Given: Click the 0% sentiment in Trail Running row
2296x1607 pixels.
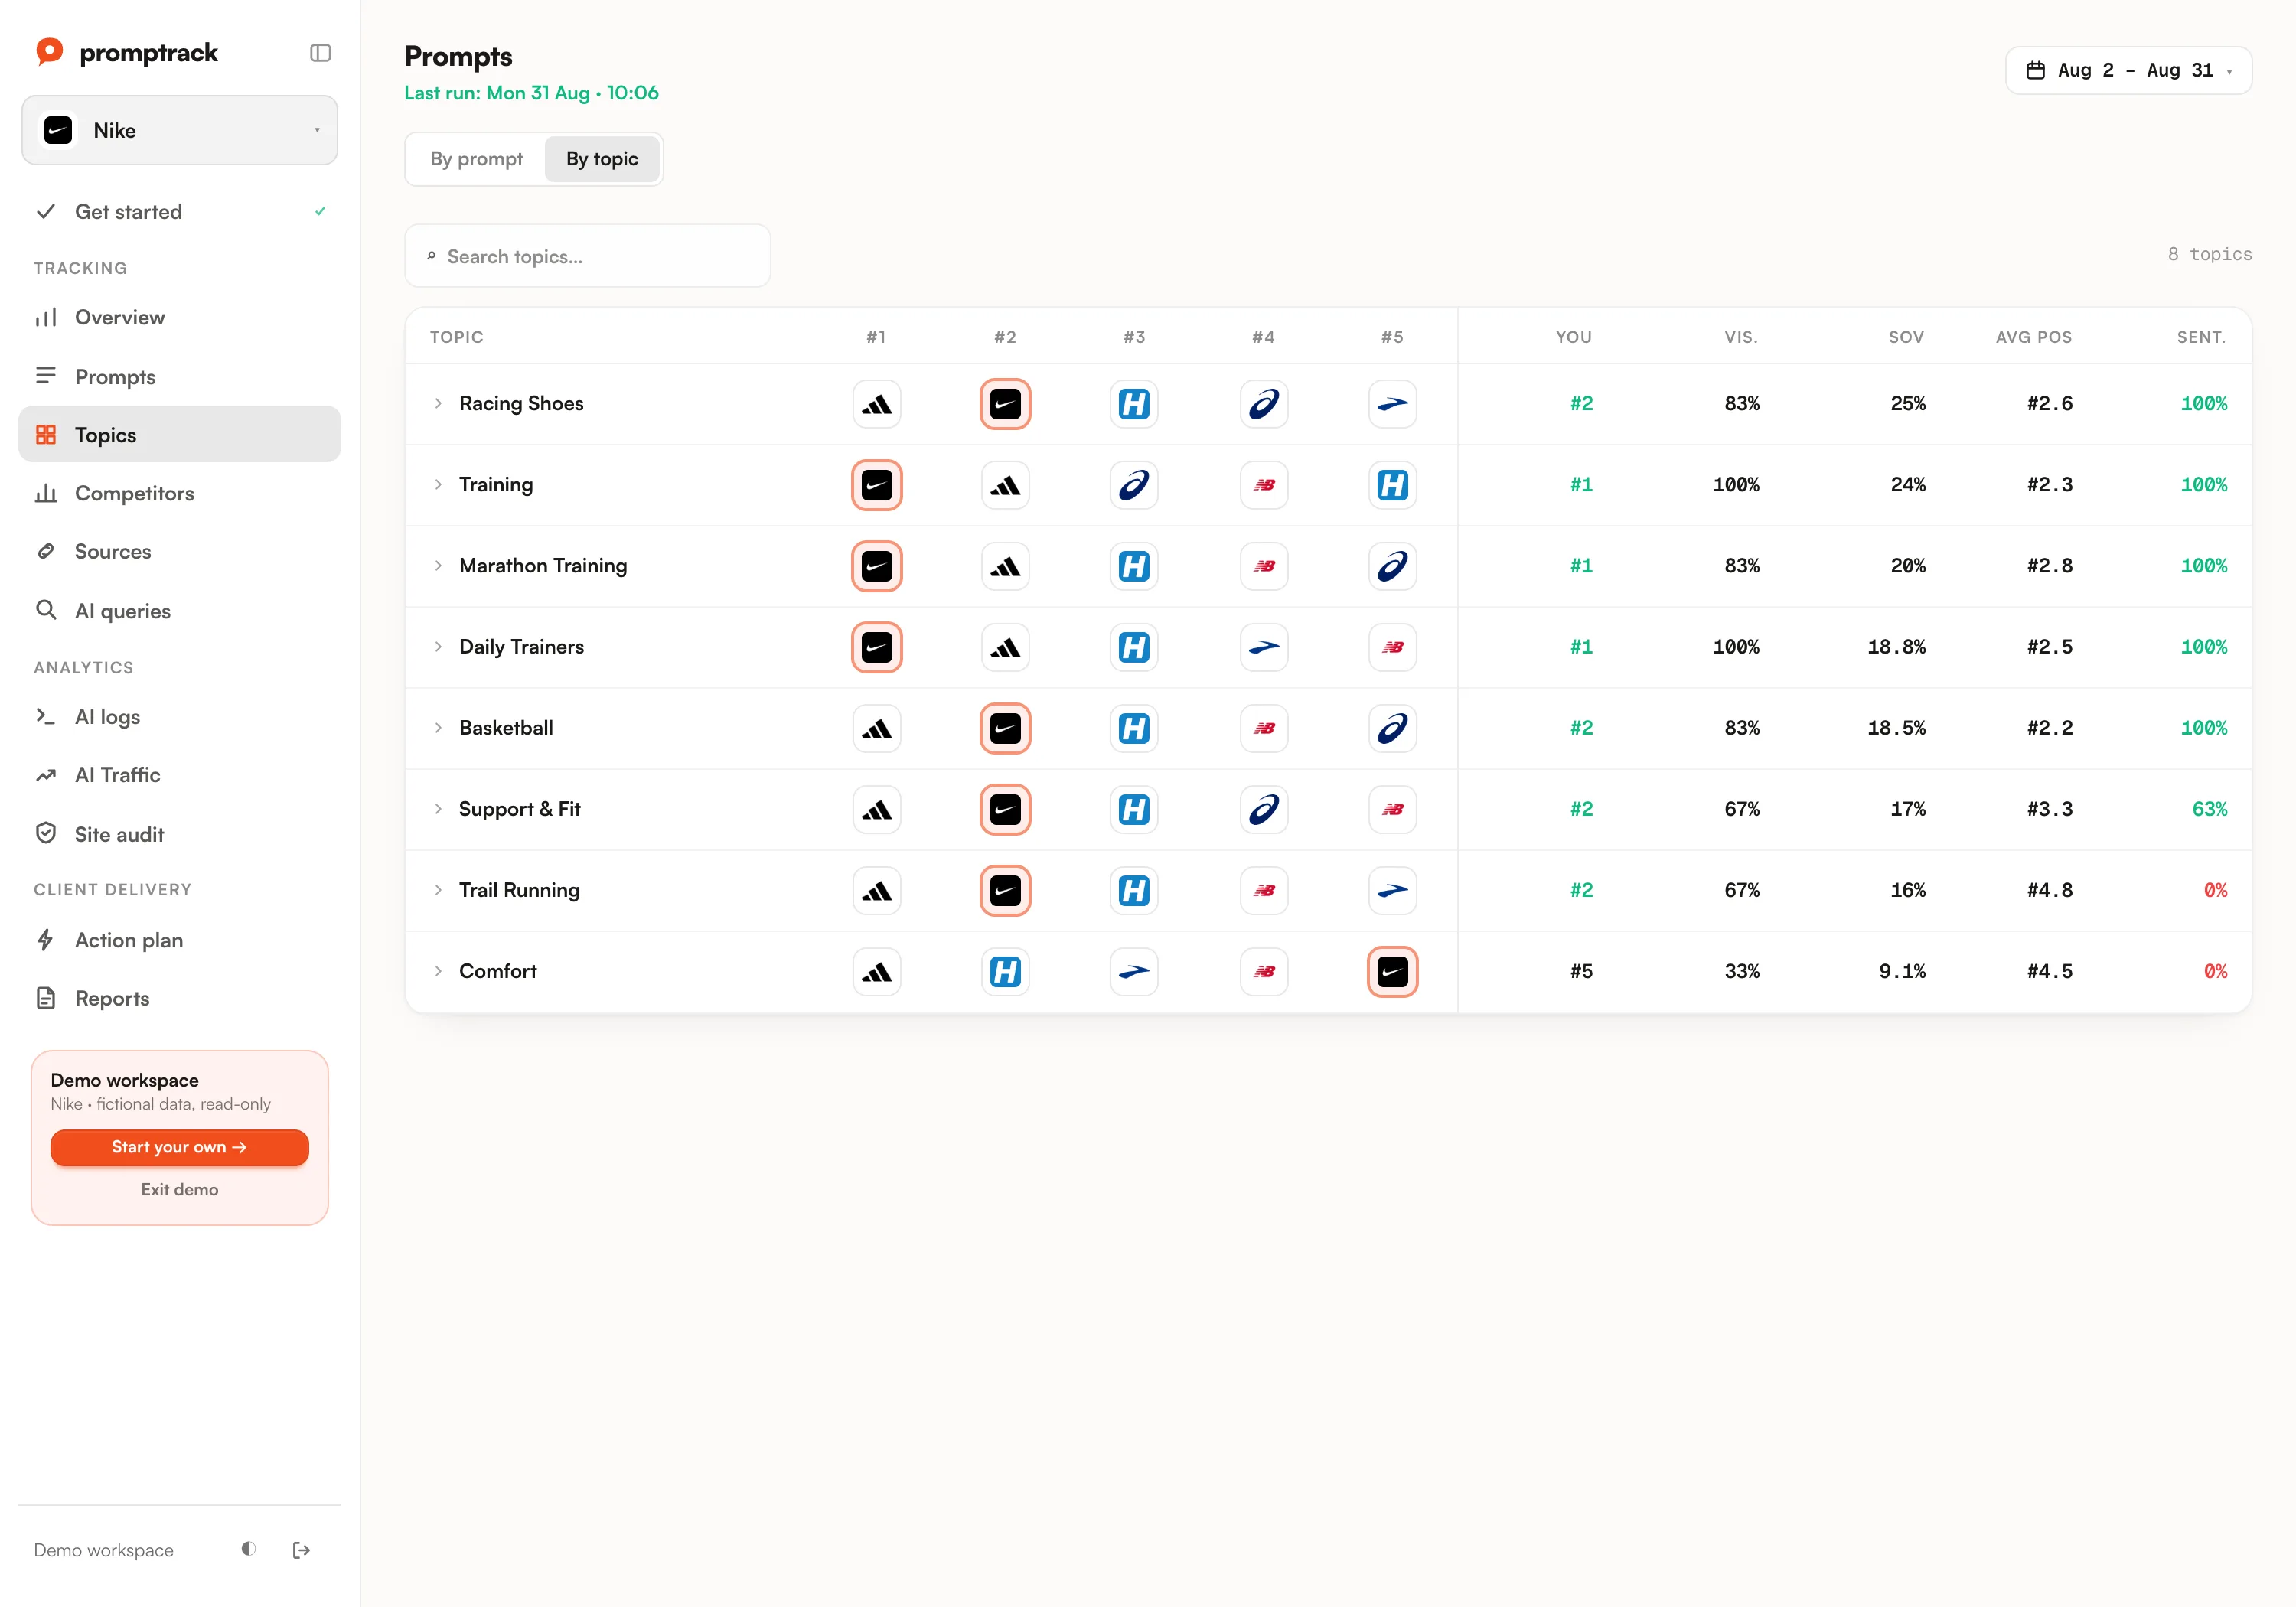Looking at the screenshot, I should click(2215, 890).
